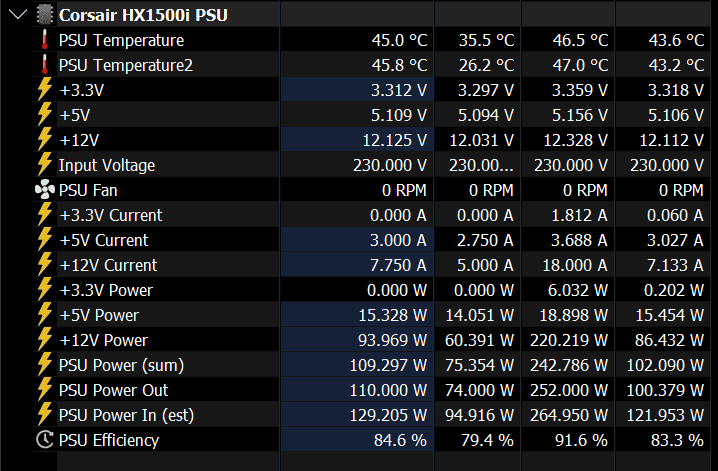Click the 45.0 °C PSU Temperature value

399,40
